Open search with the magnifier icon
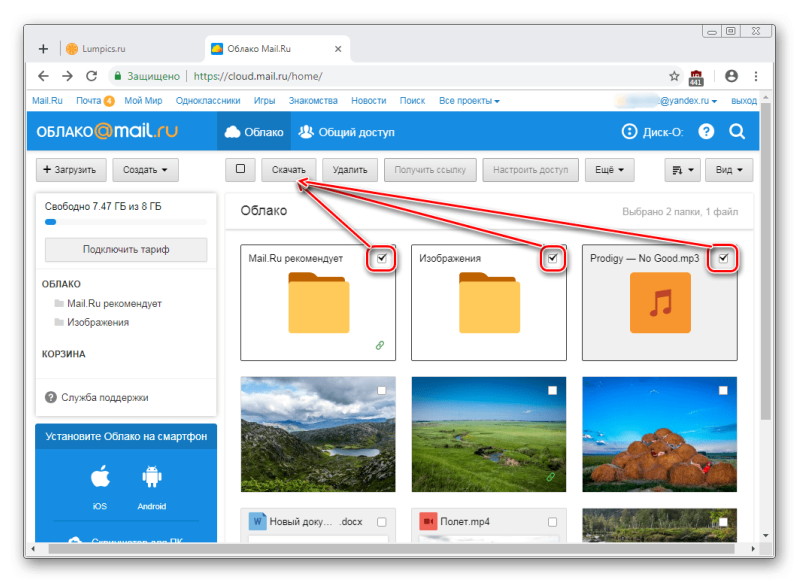This screenshot has height=583, width=800. [x=737, y=132]
